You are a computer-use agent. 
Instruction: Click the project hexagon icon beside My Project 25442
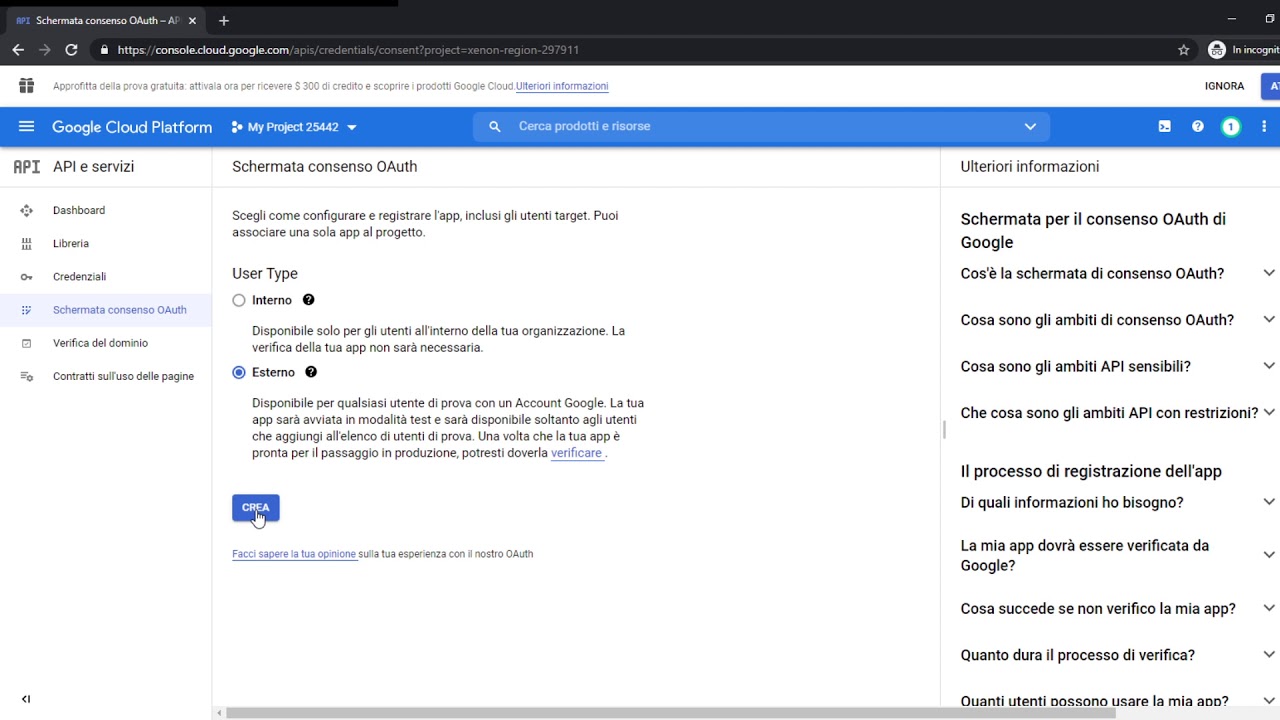(x=237, y=127)
